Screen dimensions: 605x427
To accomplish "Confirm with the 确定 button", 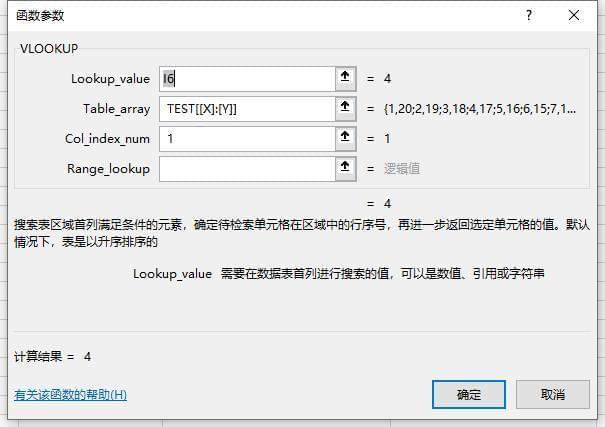I will pyautogui.click(x=469, y=394).
